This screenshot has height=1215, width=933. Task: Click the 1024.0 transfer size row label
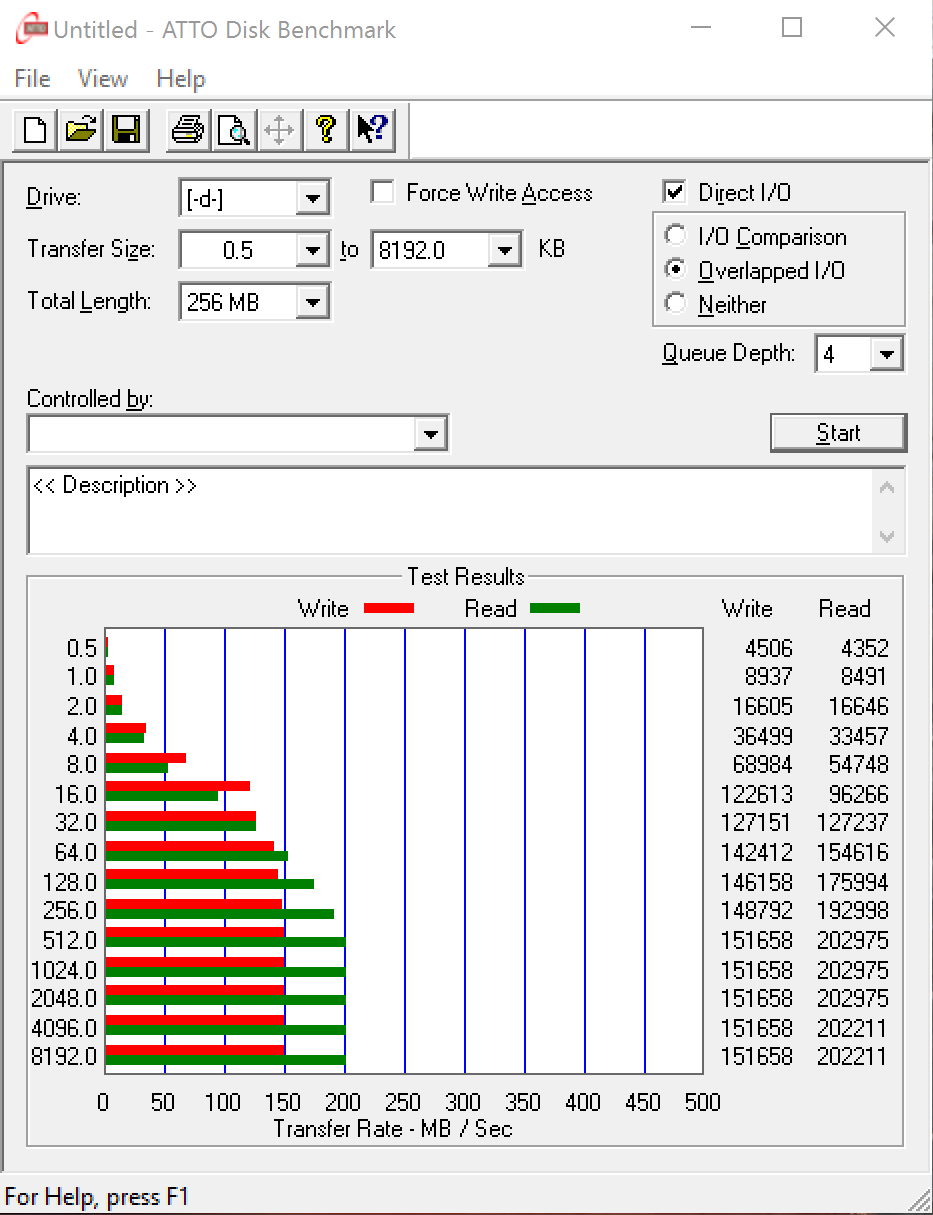tap(63, 969)
